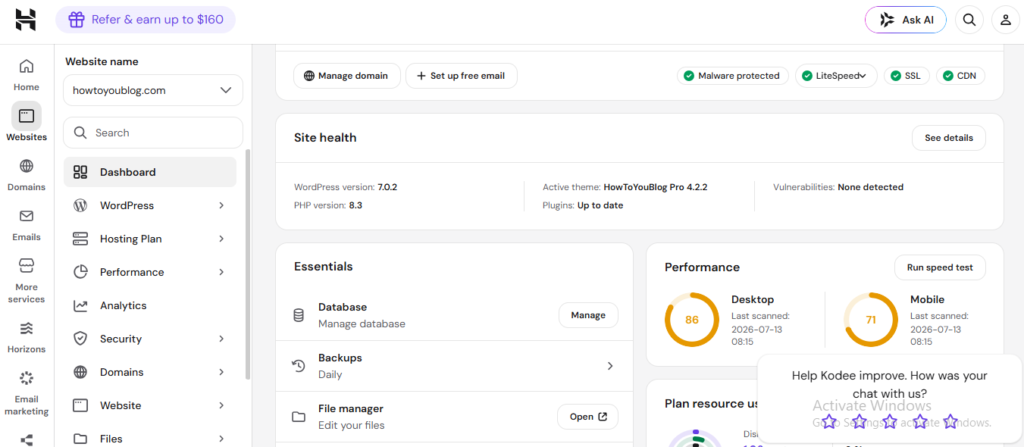Click the Performance pie icon
Viewport: 1024px width, 447px height.
click(x=80, y=272)
